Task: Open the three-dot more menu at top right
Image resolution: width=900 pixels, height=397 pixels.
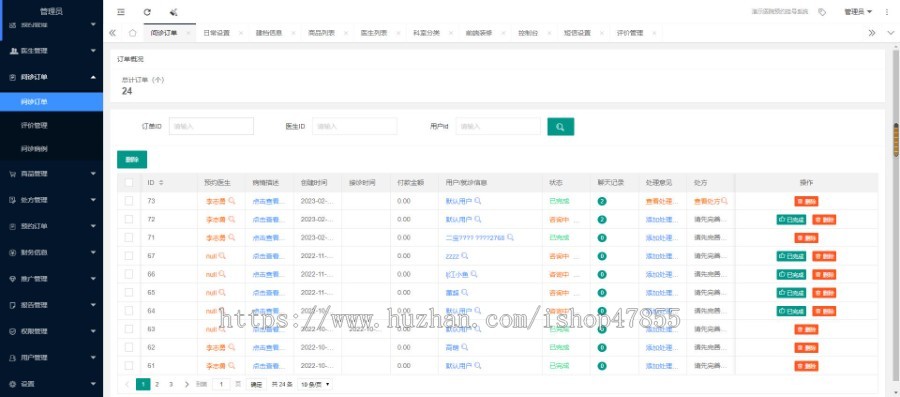Action: tap(887, 11)
